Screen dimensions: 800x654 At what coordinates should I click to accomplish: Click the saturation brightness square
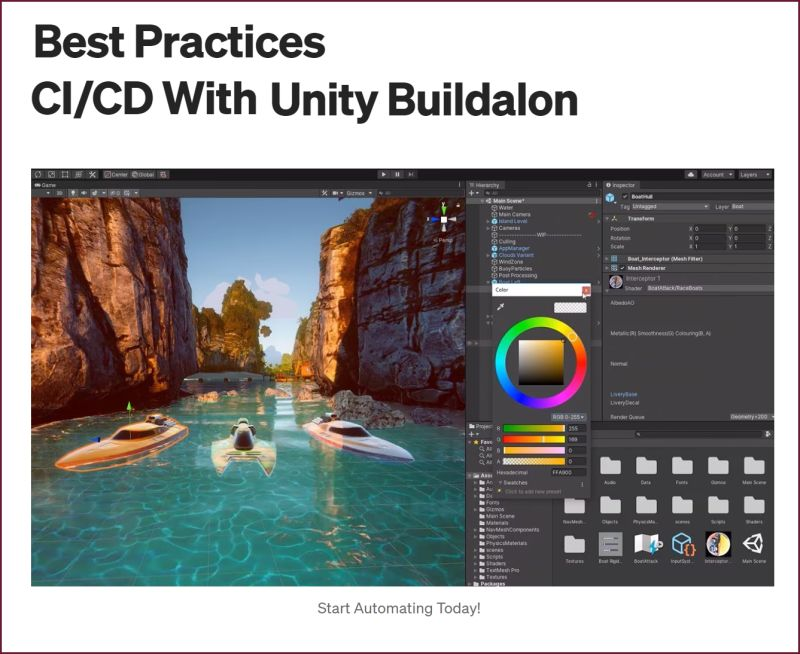pyautogui.click(x=541, y=362)
